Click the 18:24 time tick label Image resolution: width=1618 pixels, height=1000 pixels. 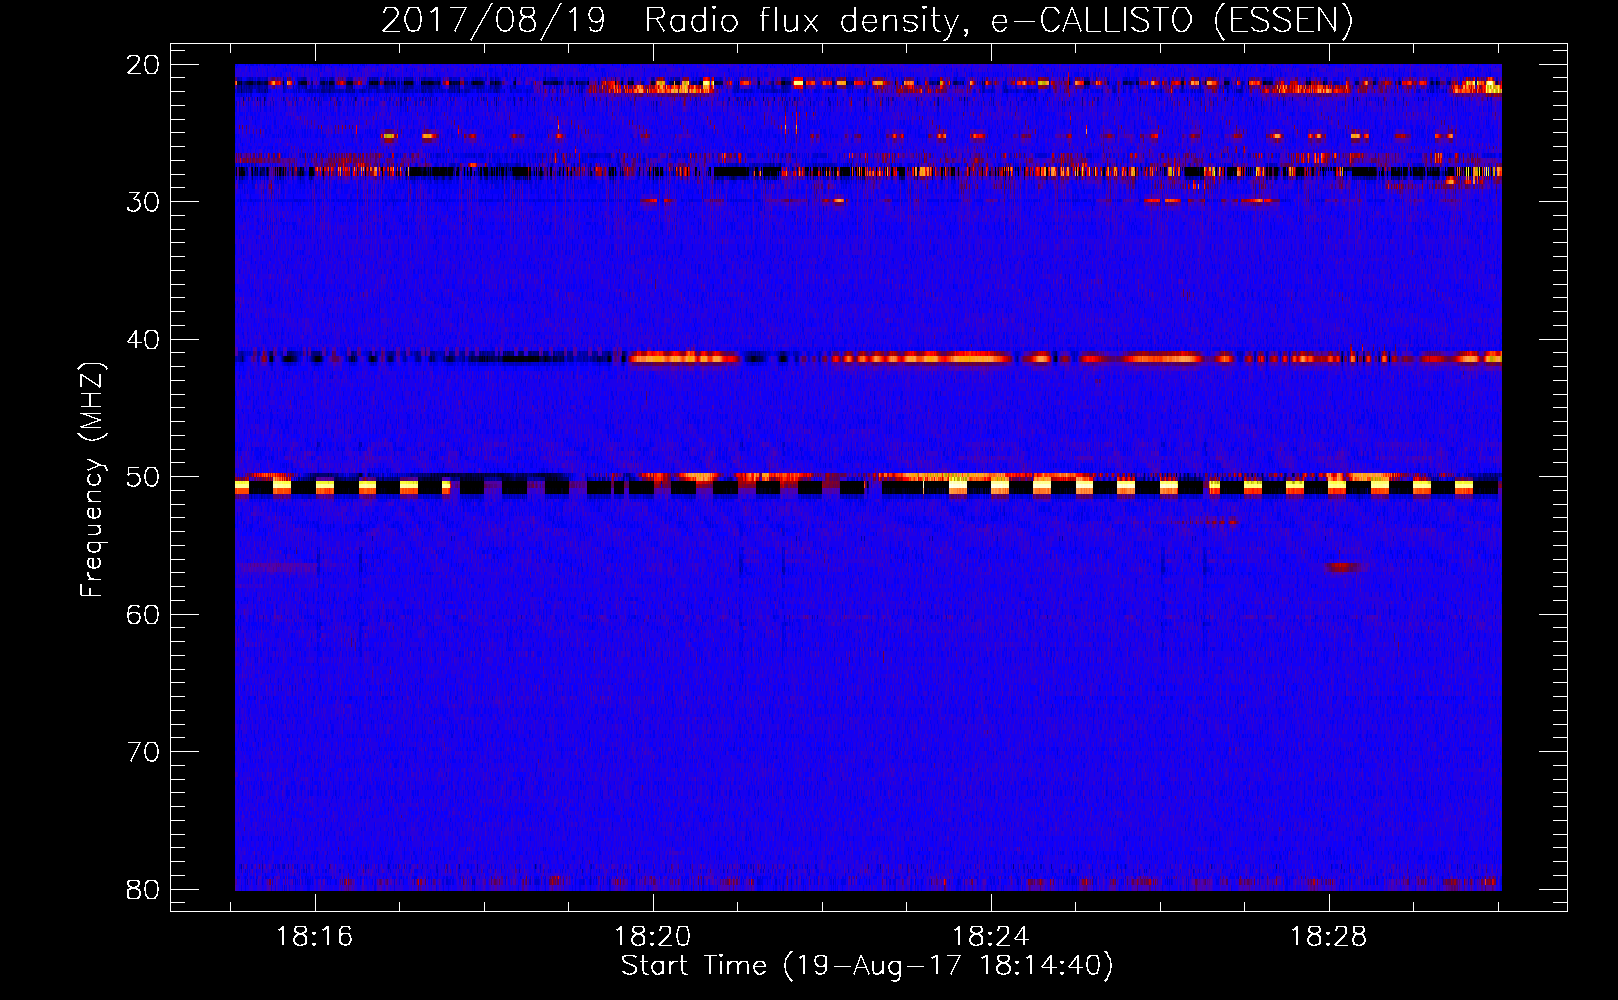[991, 937]
